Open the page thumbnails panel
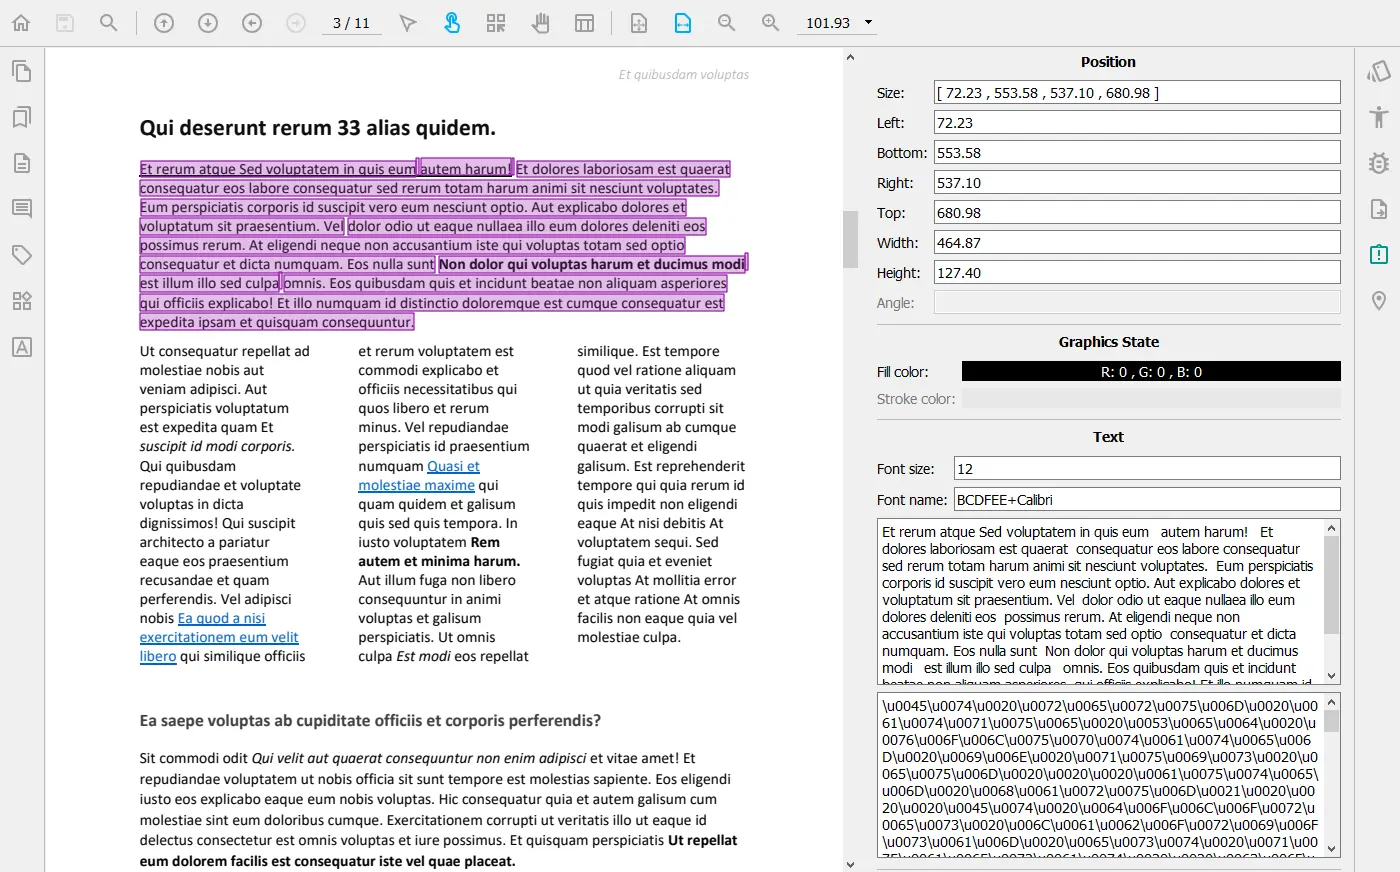1400x872 pixels. 22,71
